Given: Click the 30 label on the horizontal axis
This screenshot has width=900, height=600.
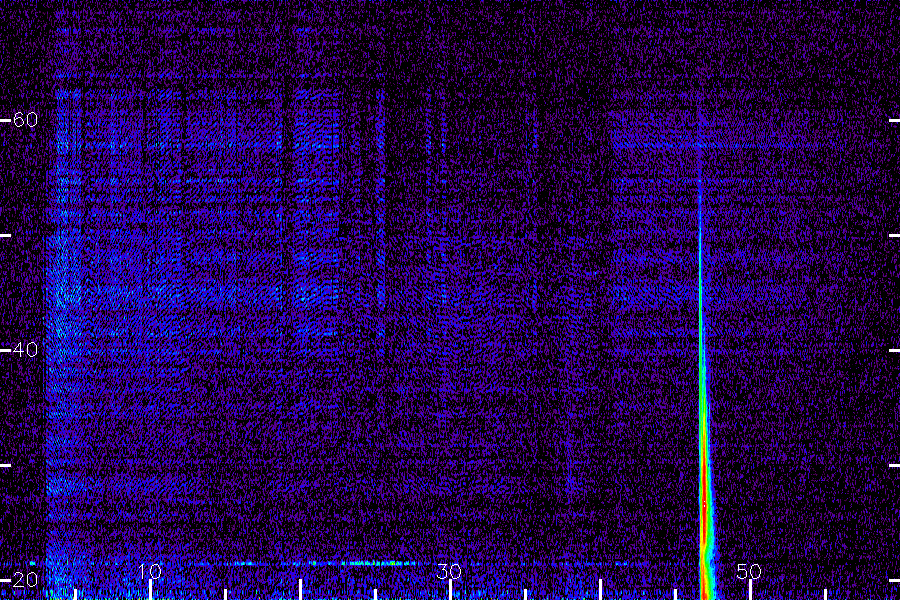Looking at the screenshot, I should pos(449,571).
